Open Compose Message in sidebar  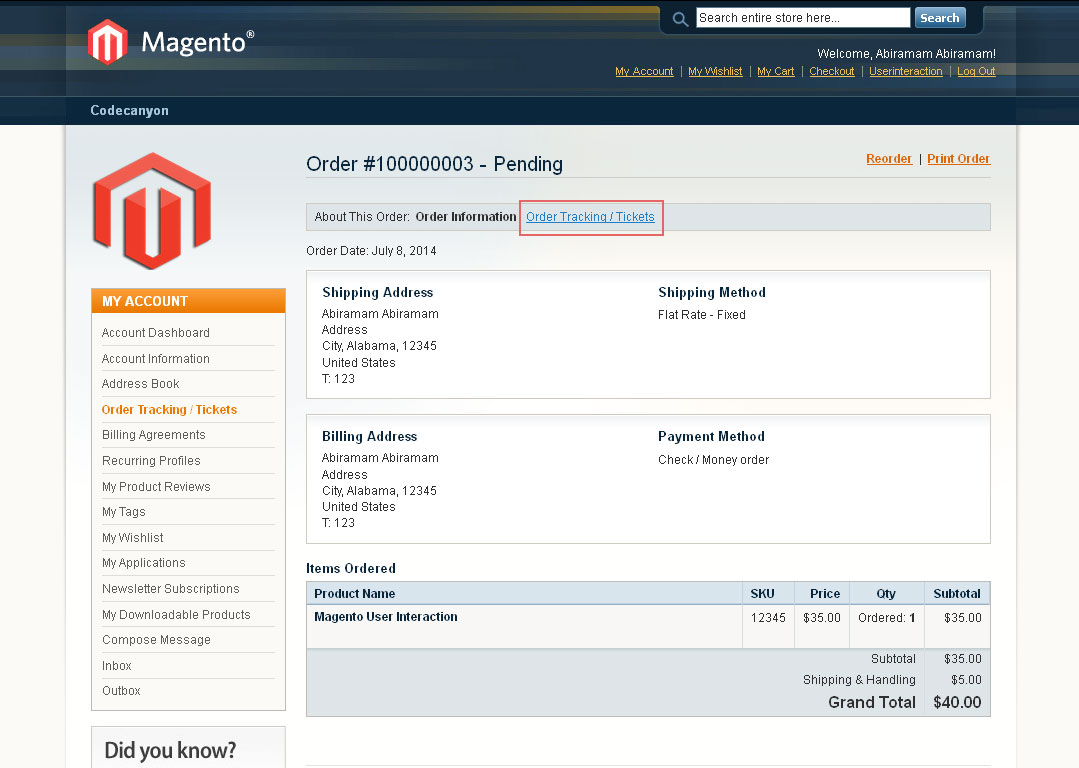pyautogui.click(x=156, y=639)
